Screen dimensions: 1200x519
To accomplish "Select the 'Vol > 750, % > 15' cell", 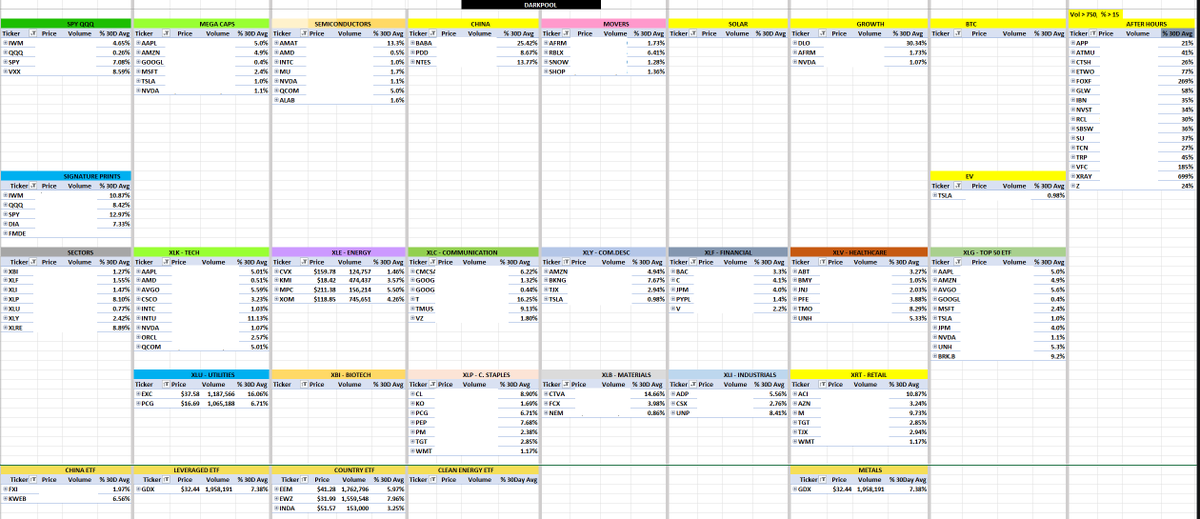I will point(1098,14).
